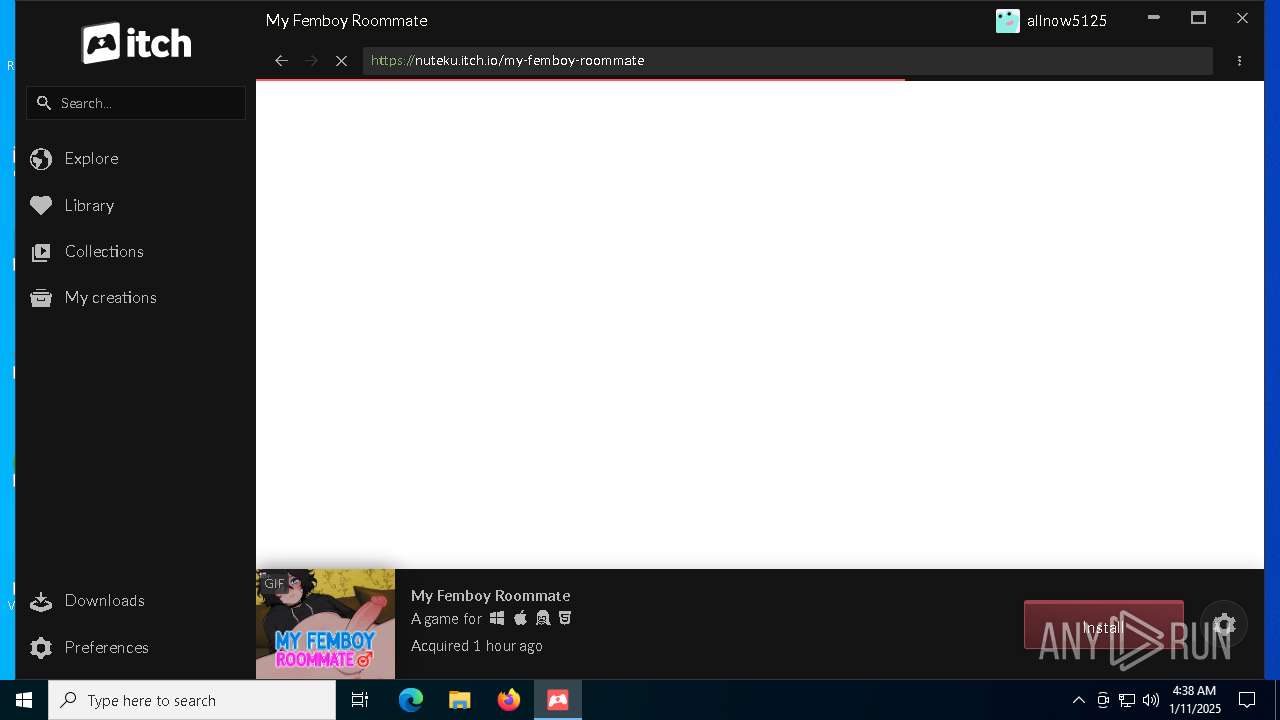
Task: Click the macOS apple platform icon
Action: point(520,618)
